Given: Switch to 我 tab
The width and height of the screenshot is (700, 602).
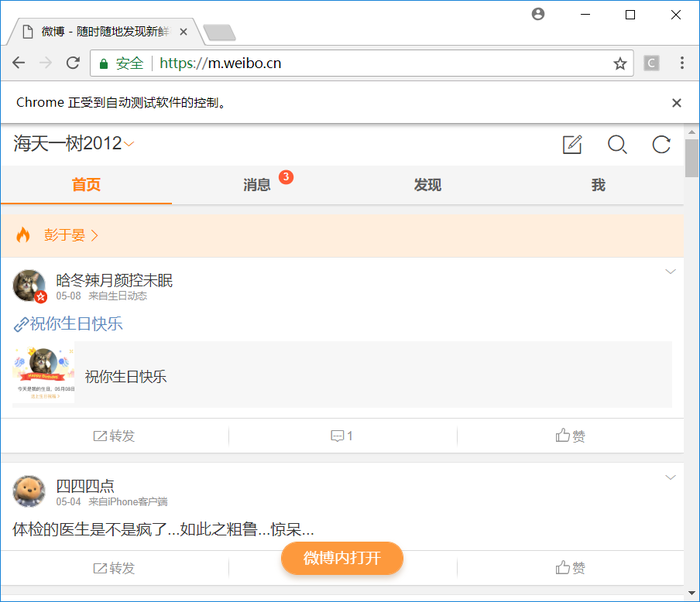Looking at the screenshot, I should point(598,185).
